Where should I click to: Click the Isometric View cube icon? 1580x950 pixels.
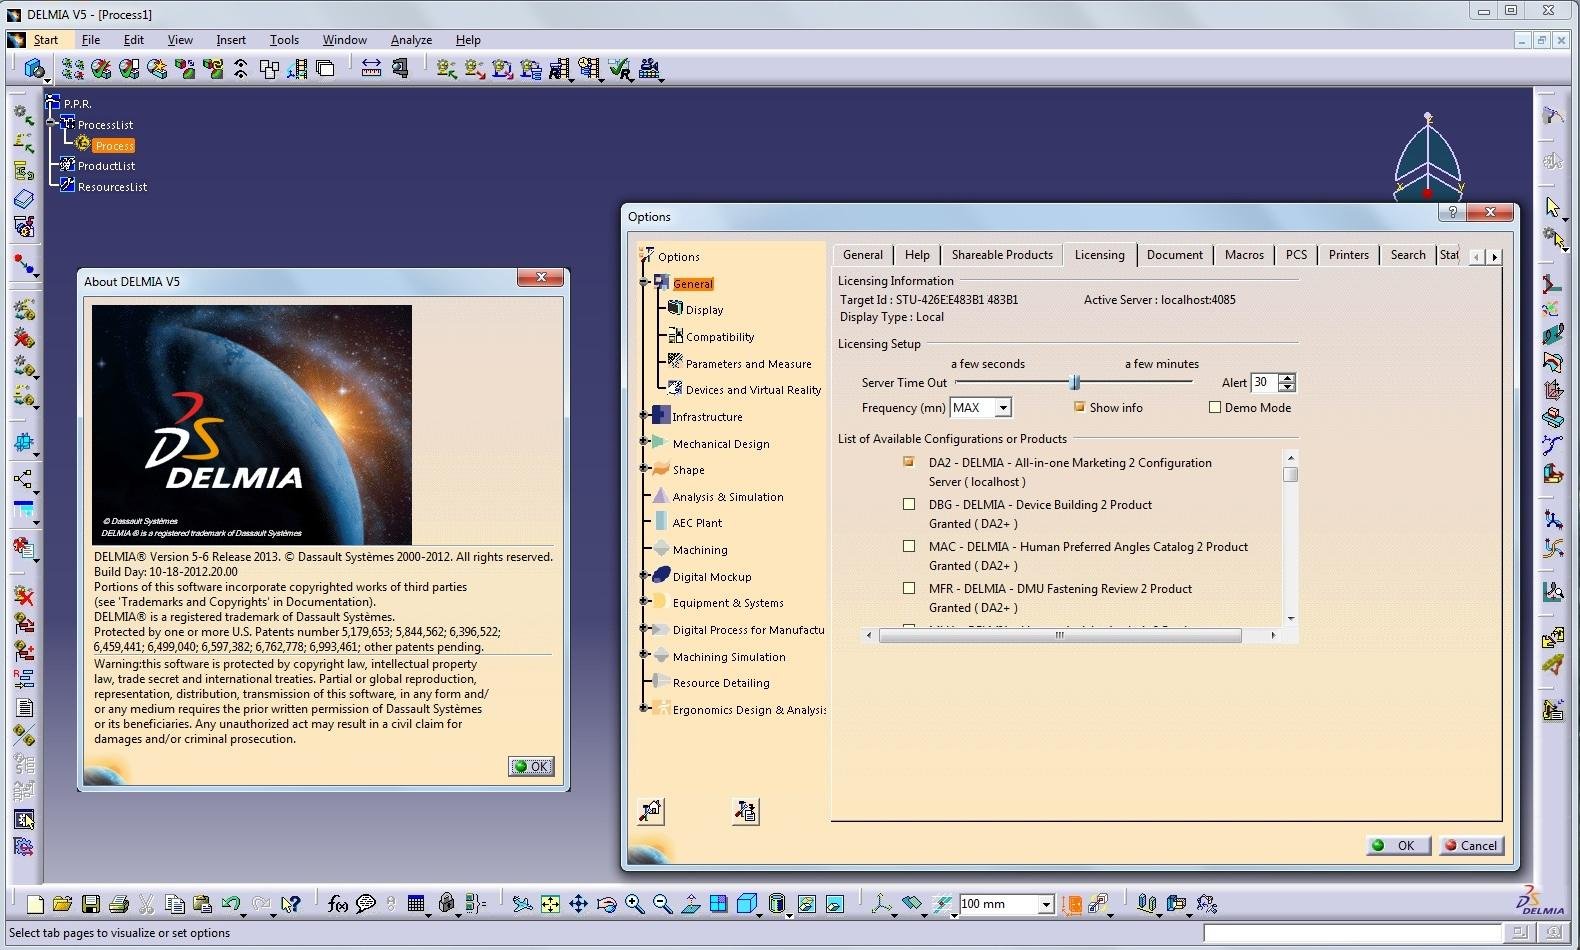click(x=746, y=904)
